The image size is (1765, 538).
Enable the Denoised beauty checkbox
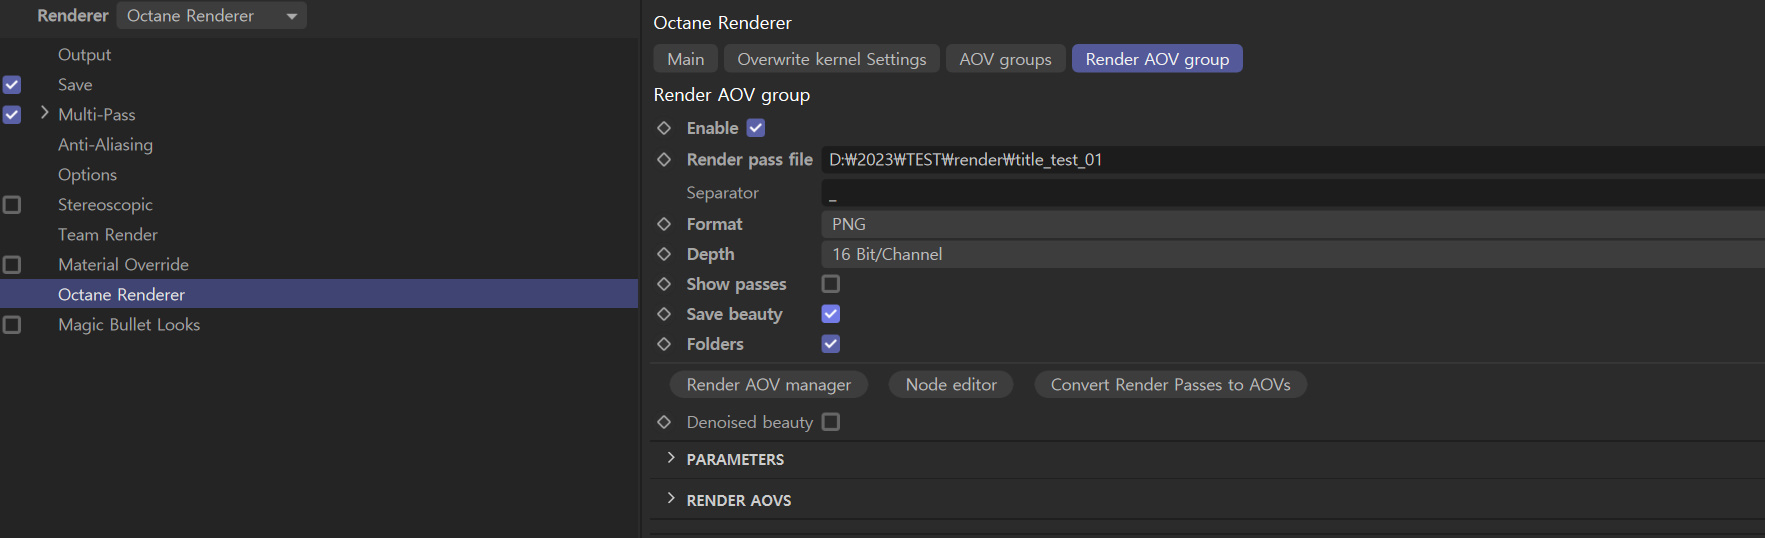[831, 422]
